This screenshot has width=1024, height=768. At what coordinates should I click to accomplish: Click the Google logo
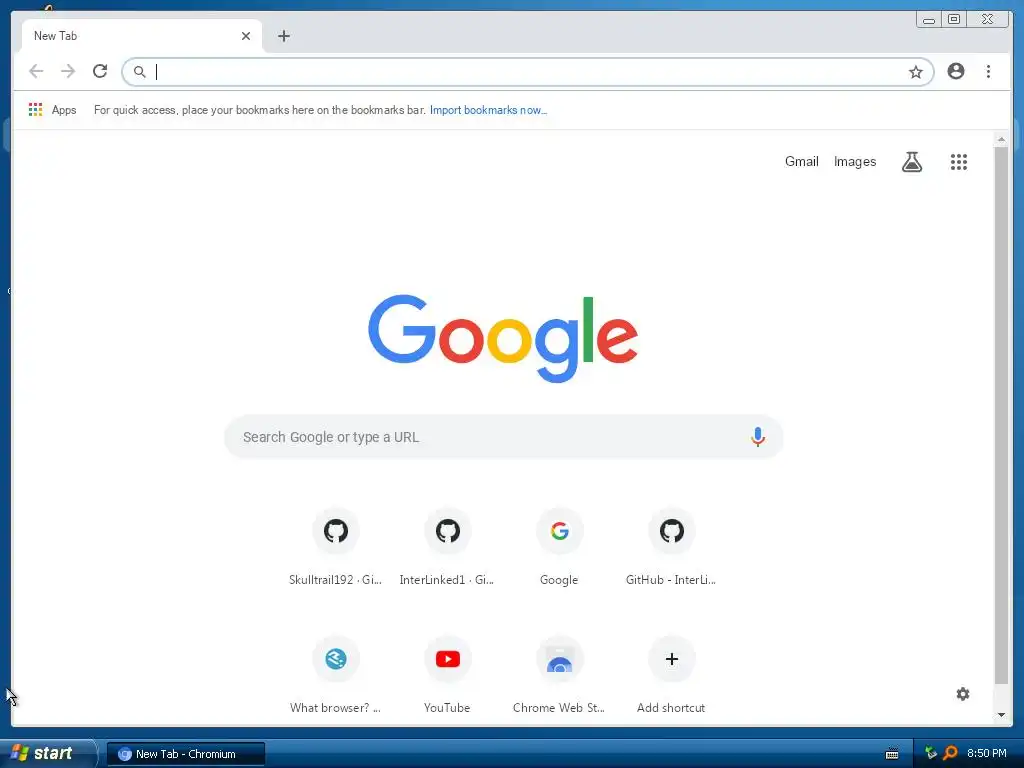503,338
